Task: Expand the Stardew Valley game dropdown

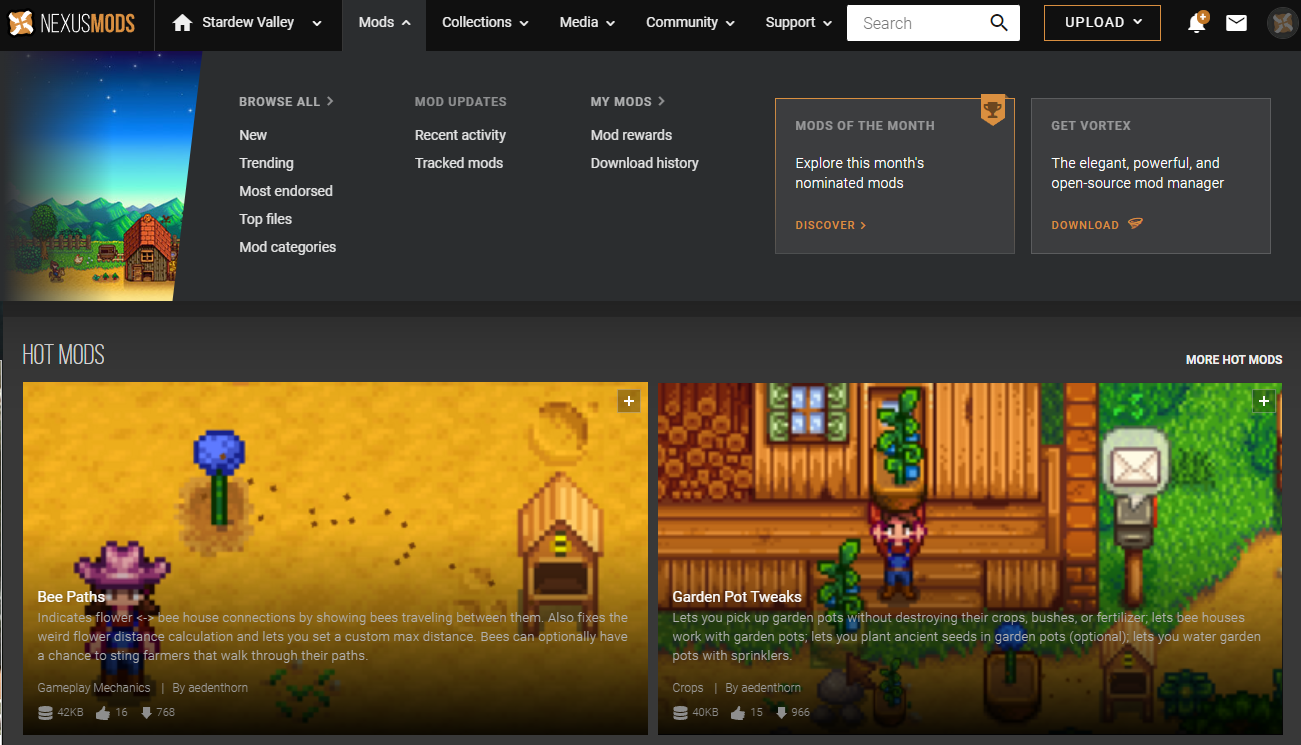Action: [x=317, y=23]
